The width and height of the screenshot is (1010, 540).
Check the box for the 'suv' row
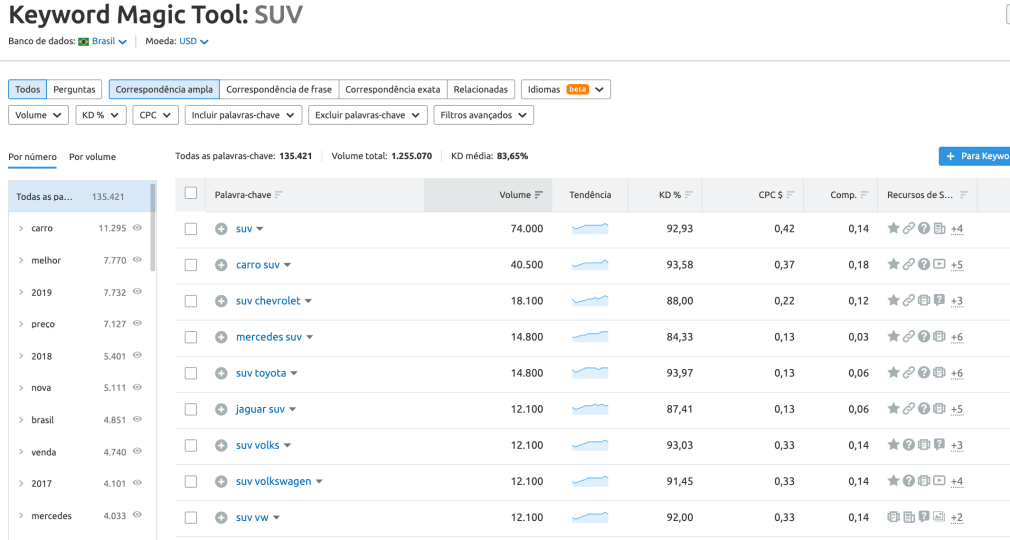pyautogui.click(x=191, y=229)
